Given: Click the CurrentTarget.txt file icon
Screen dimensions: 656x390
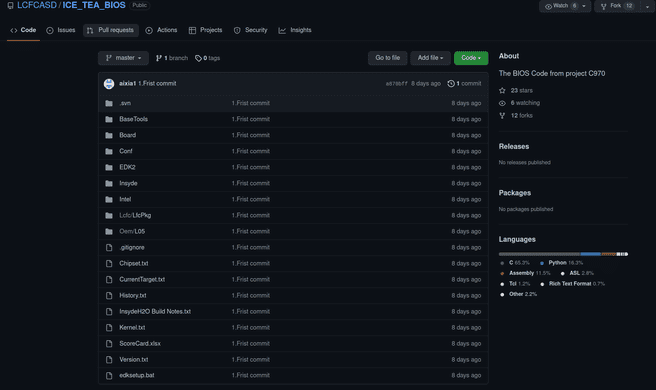Looking at the screenshot, I should [109, 280].
